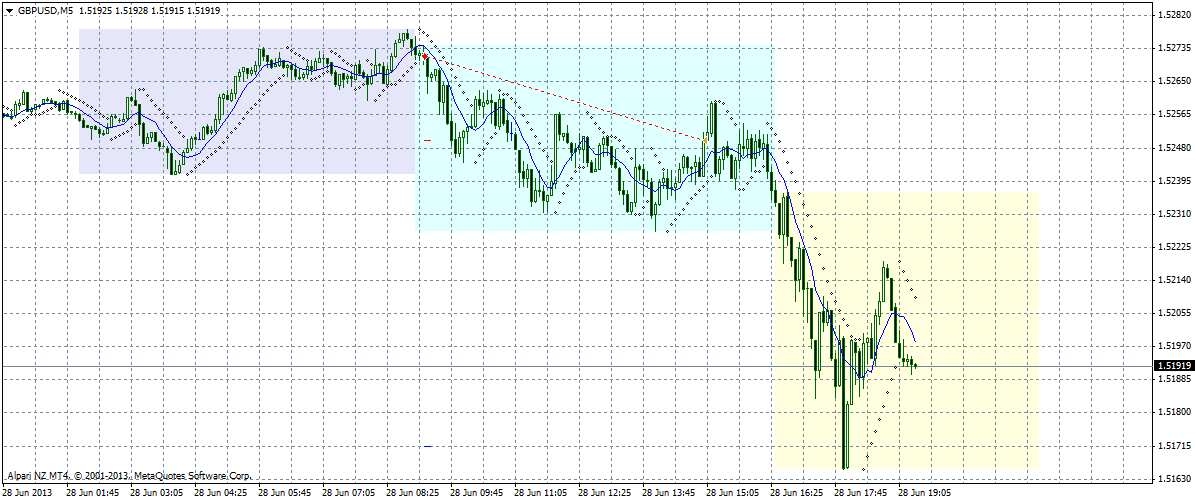Click the 1.51630 price scale label
Image resolution: width=1195 pixels, height=501 pixels.
[1174, 479]
